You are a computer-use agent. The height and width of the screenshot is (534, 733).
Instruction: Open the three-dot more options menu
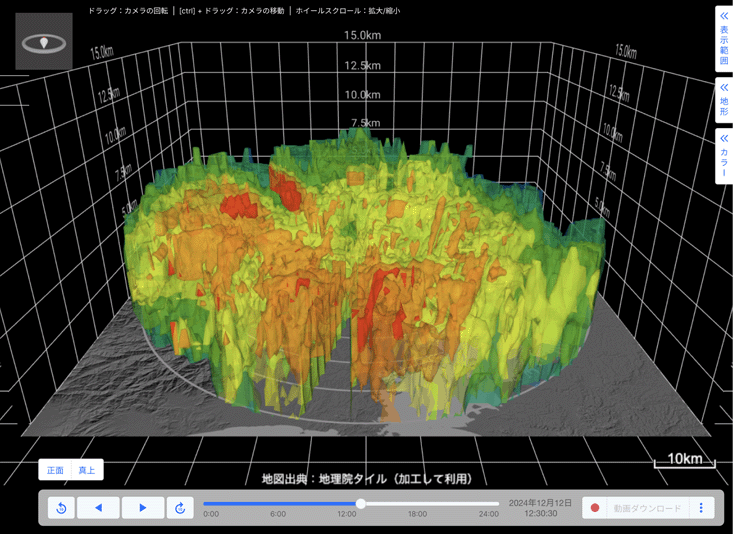coord(701,508)
